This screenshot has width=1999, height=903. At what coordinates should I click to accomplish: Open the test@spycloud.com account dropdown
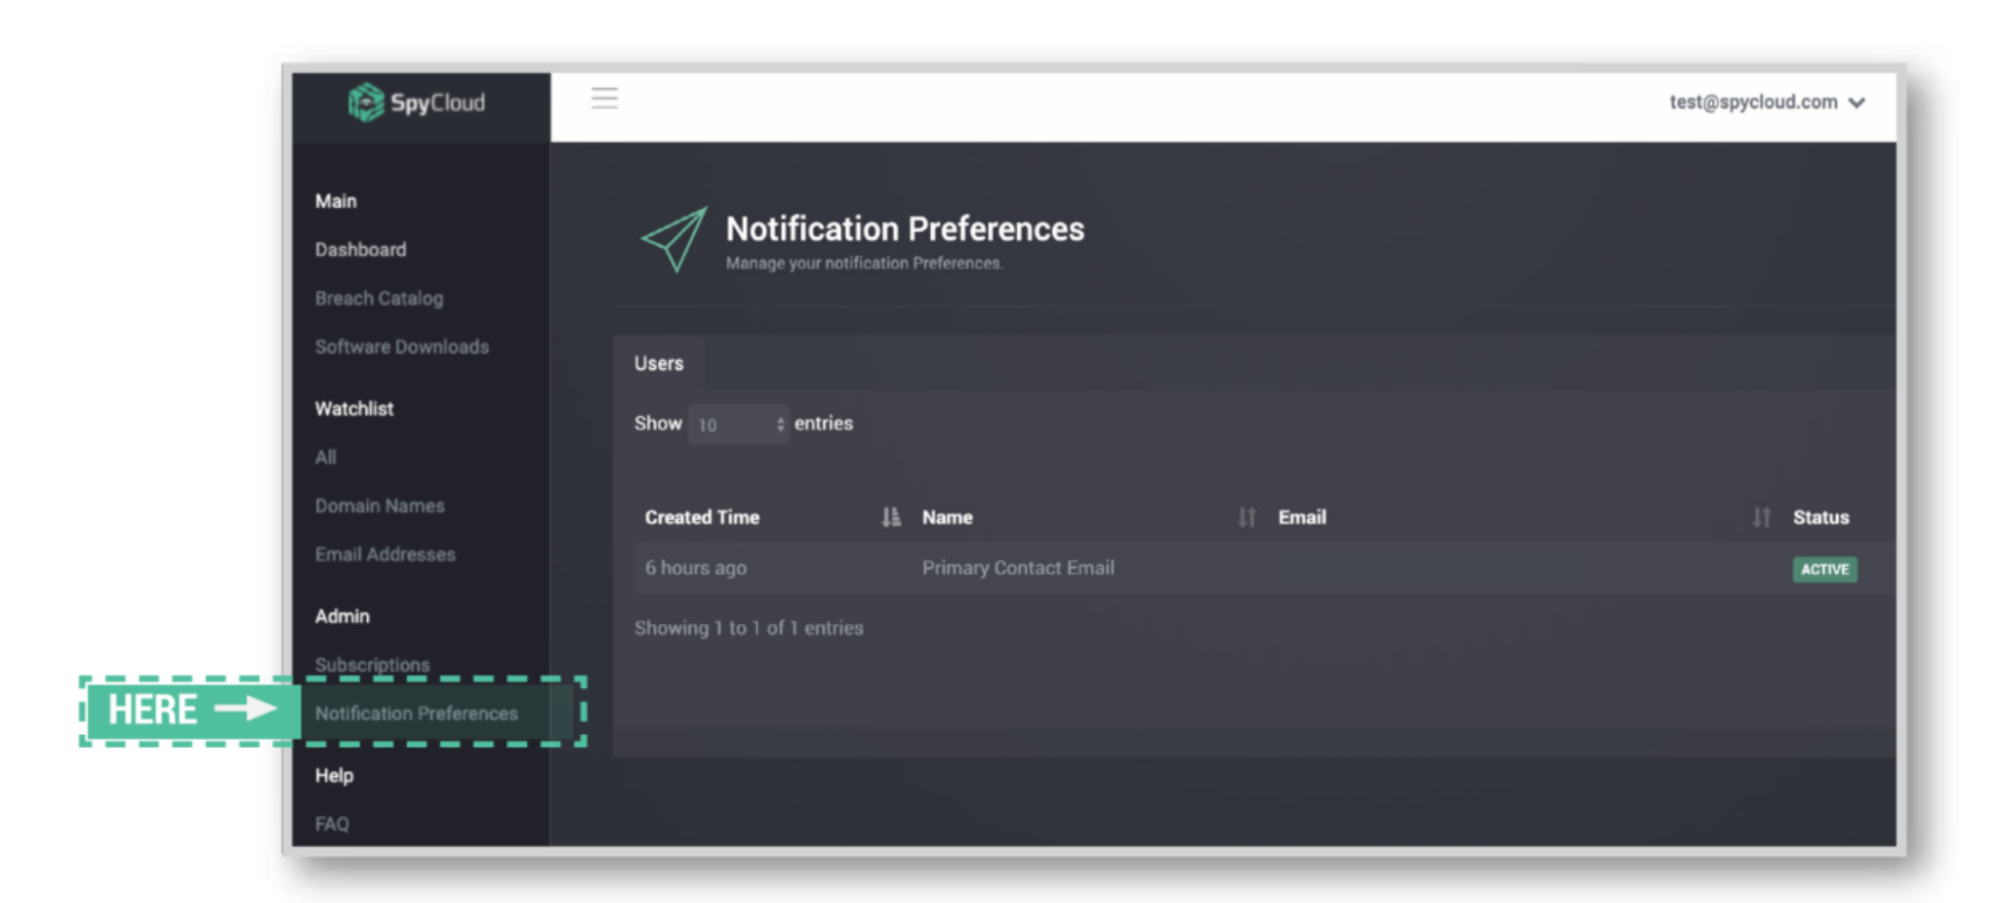[x=1767, y=102]
